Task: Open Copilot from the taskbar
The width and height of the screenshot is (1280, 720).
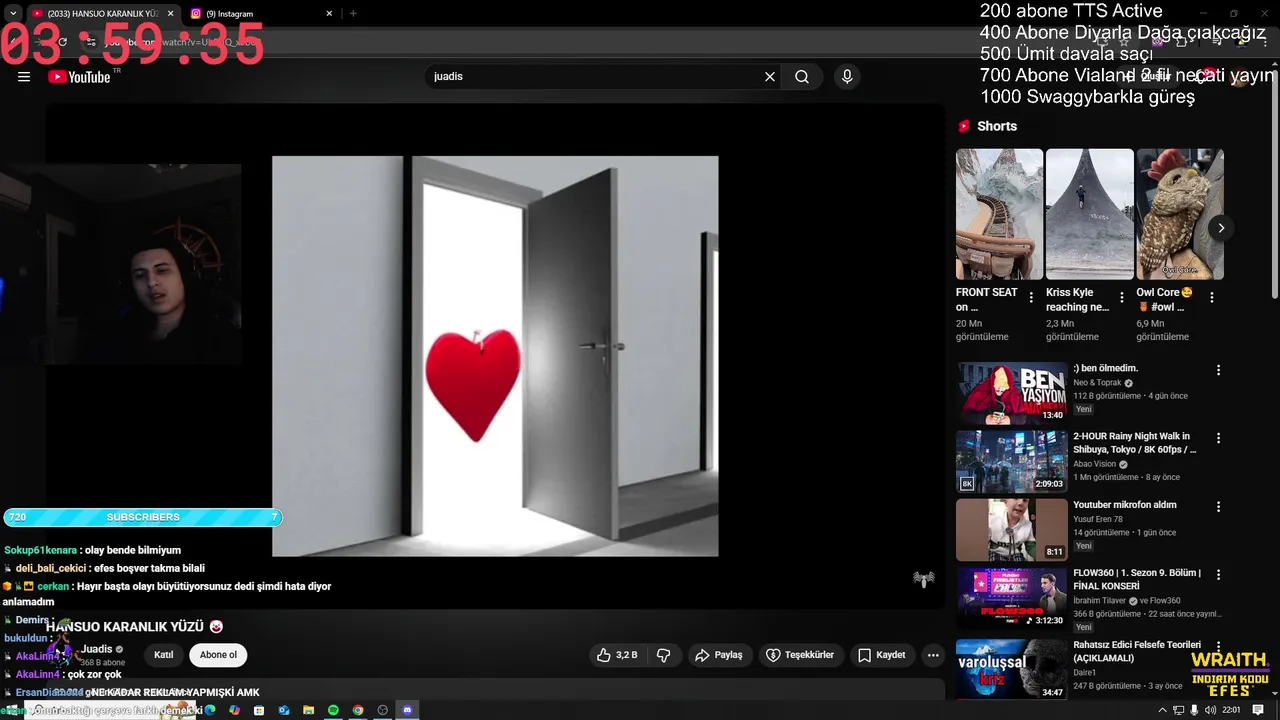Action: point(235,710)
